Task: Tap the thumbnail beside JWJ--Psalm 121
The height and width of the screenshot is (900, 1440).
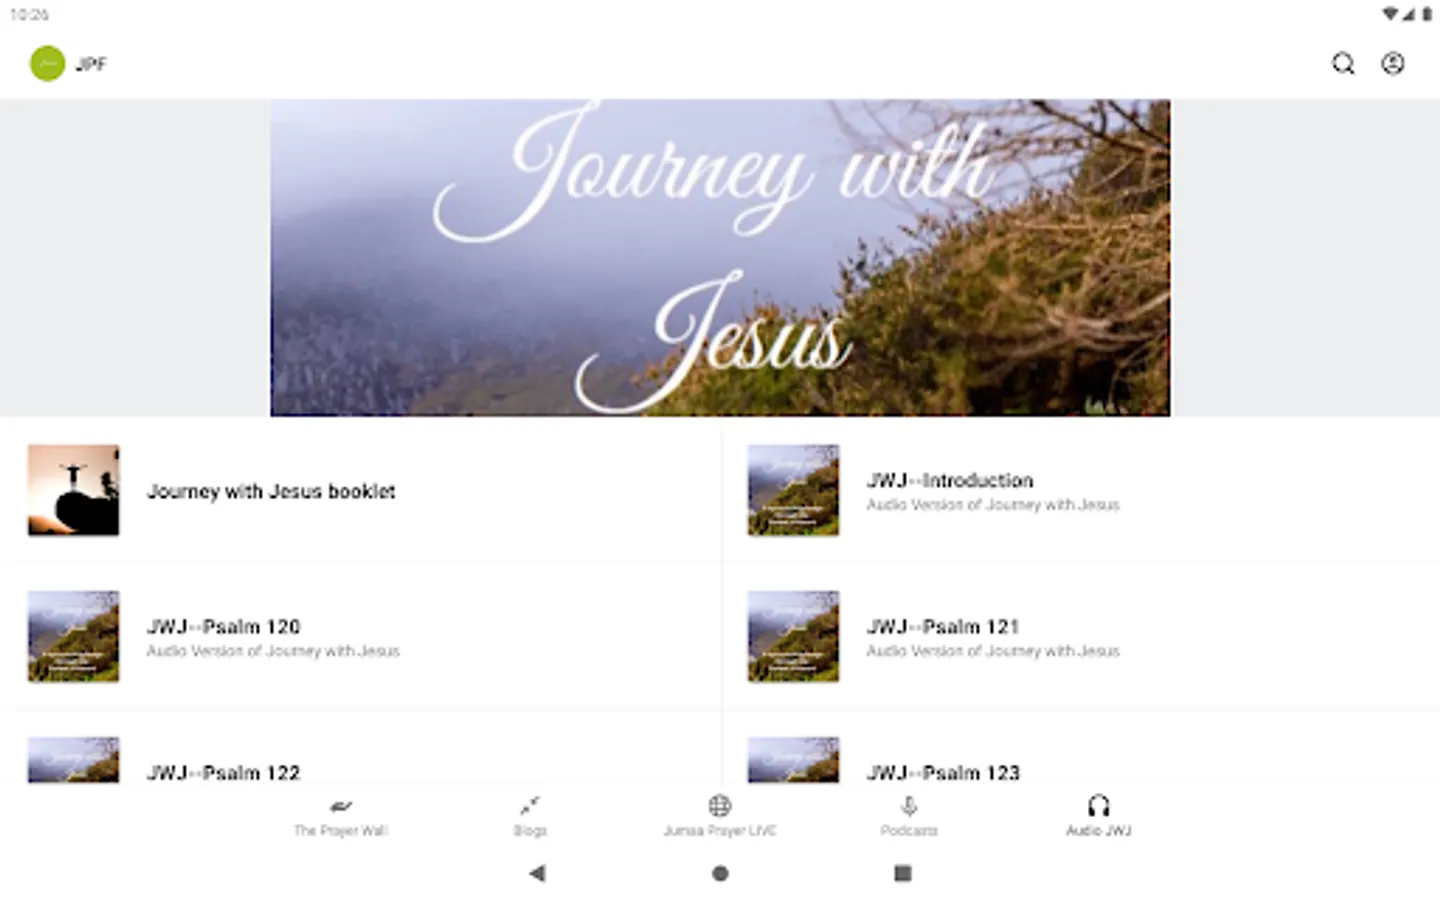Action: 793,637
